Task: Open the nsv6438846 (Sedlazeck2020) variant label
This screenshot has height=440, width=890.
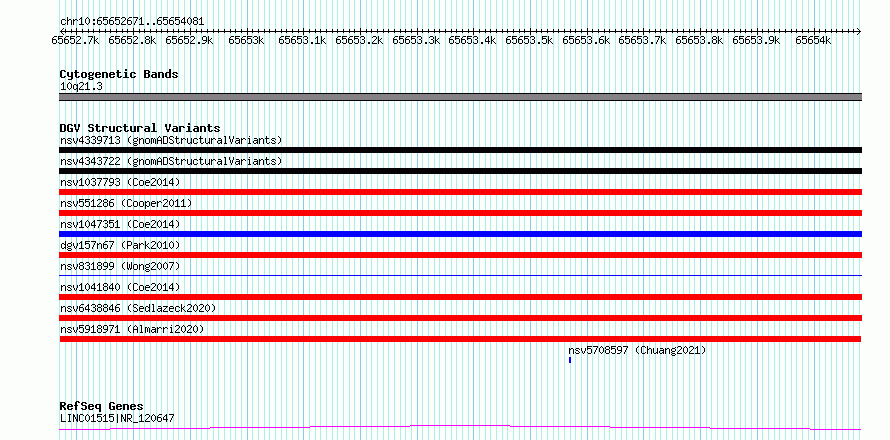Action: pos(138,308)
